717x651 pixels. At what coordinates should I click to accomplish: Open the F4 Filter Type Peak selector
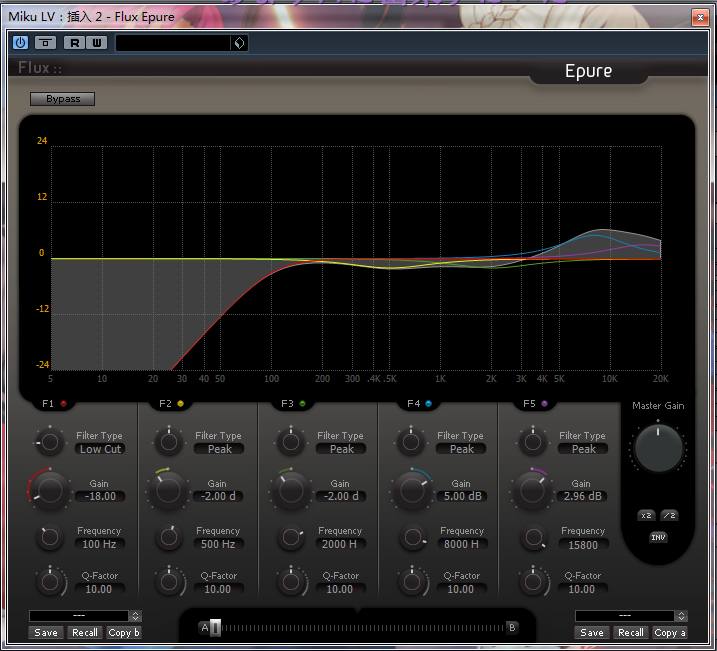pyautogui.click(x=461, y=449)
